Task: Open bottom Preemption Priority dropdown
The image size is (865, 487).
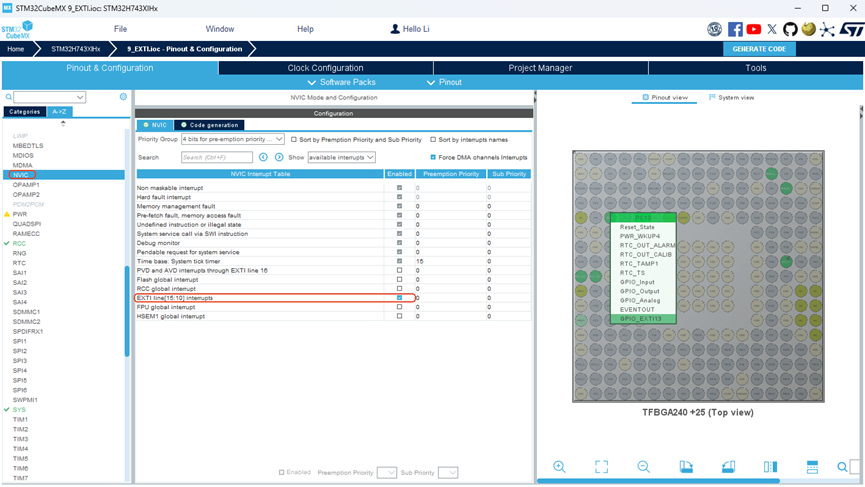Action: [387, 473]
